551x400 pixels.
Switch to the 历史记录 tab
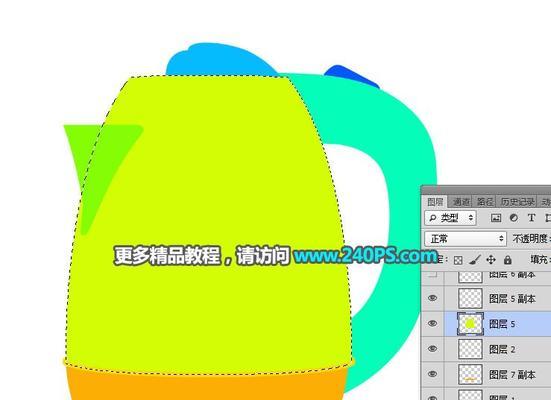point(518,202)
